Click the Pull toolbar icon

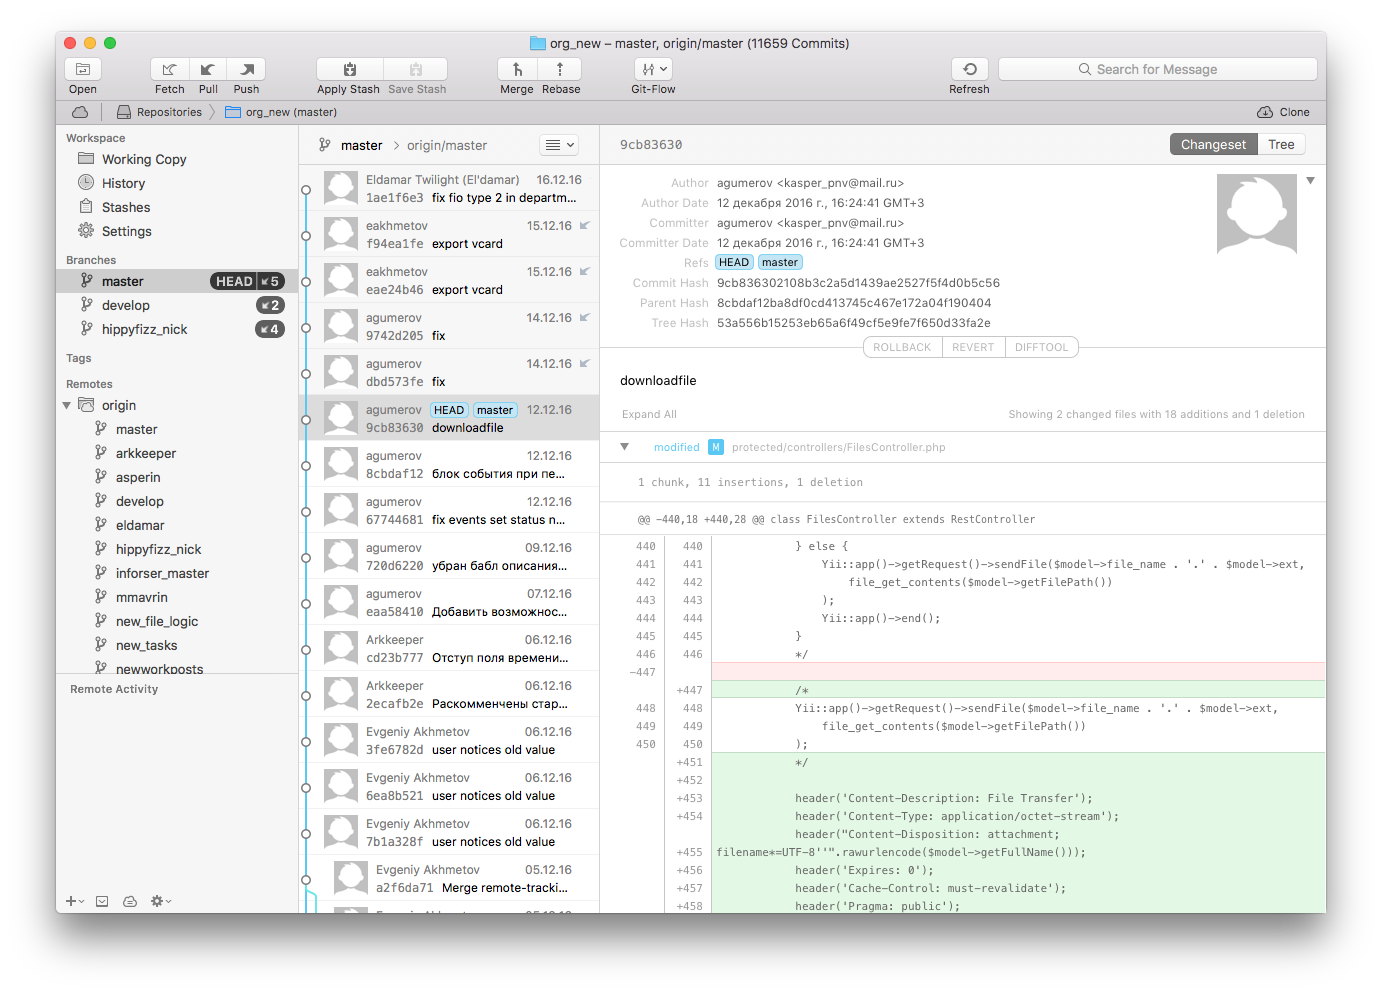coord(208,69)
